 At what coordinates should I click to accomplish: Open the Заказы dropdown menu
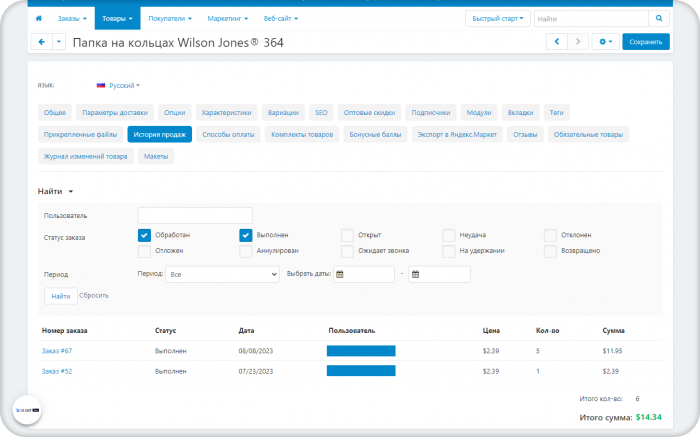72,18
